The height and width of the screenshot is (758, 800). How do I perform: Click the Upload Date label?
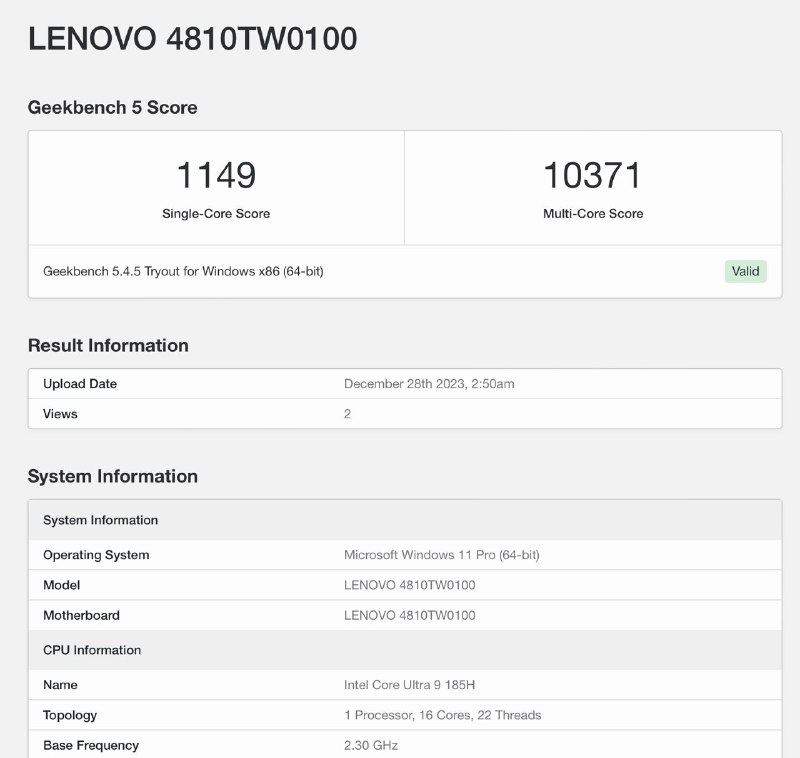[x=80, y=384]
